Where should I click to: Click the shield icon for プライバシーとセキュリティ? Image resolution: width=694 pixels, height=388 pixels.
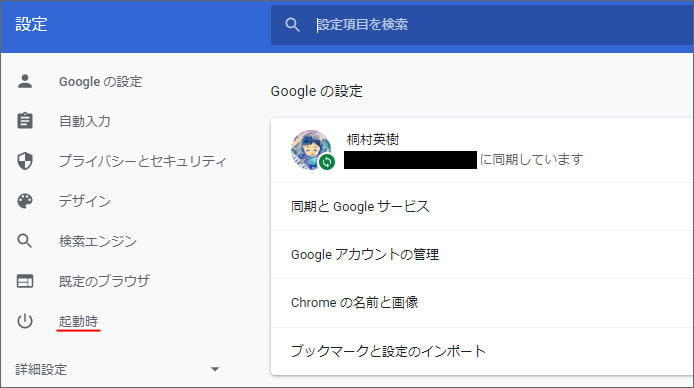coord(25,161)
